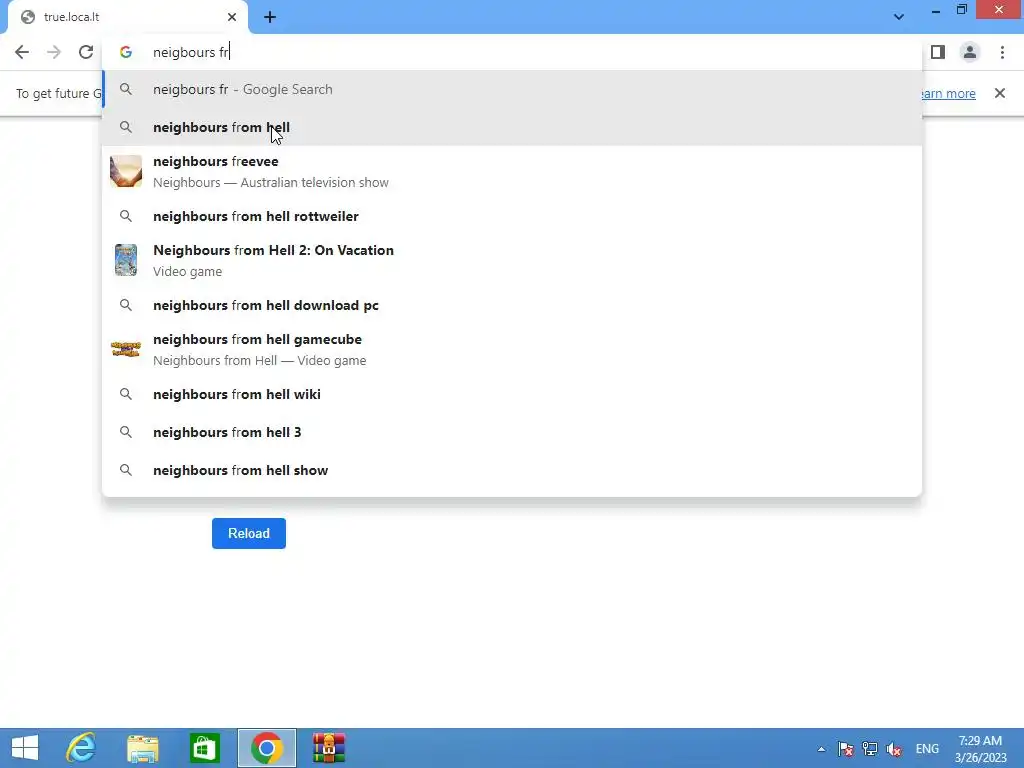The height and width of the screenshot is (768, 1024).
Task: Close the true.loca.lt tab
Action: click(232, 17)
